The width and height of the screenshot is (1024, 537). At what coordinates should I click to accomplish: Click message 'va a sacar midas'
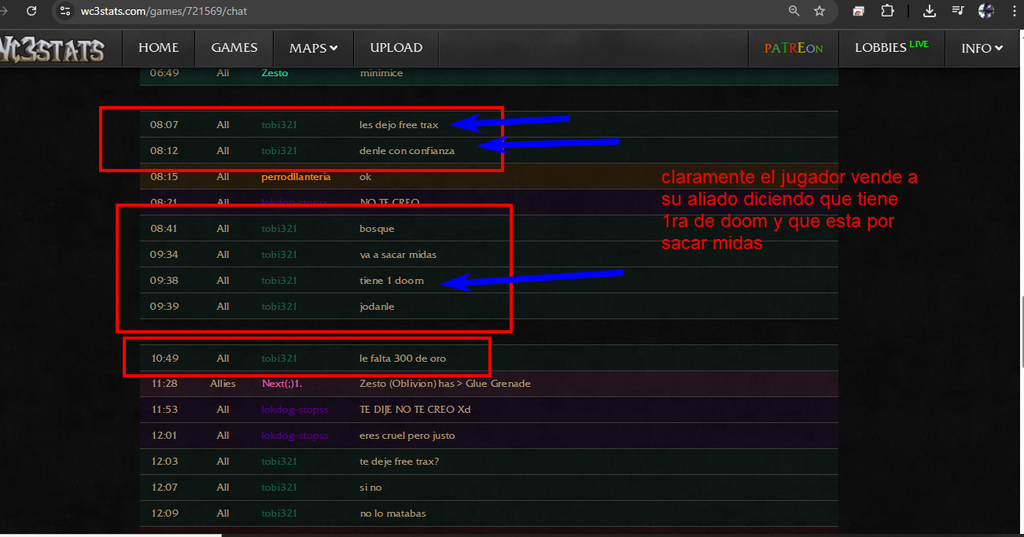(398, 255)
